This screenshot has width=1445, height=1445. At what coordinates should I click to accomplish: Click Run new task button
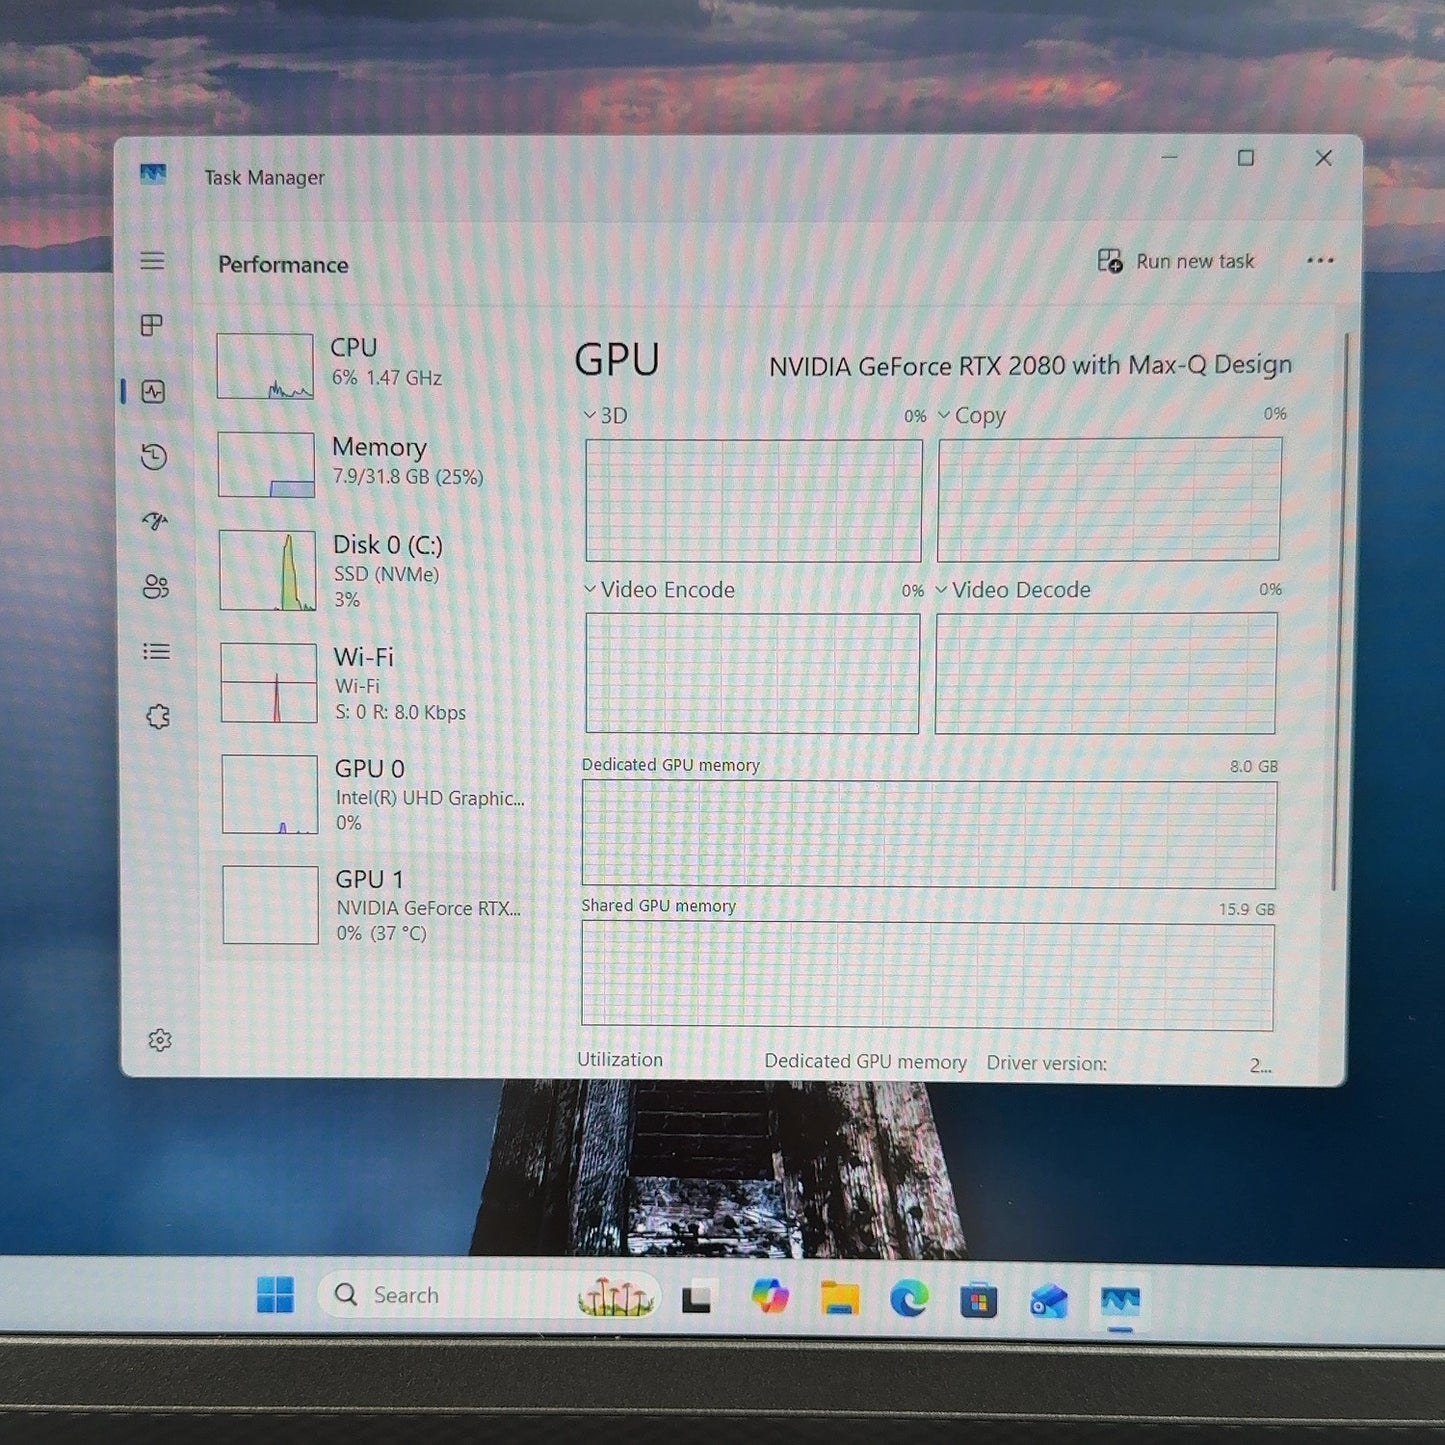(1176, 261)
